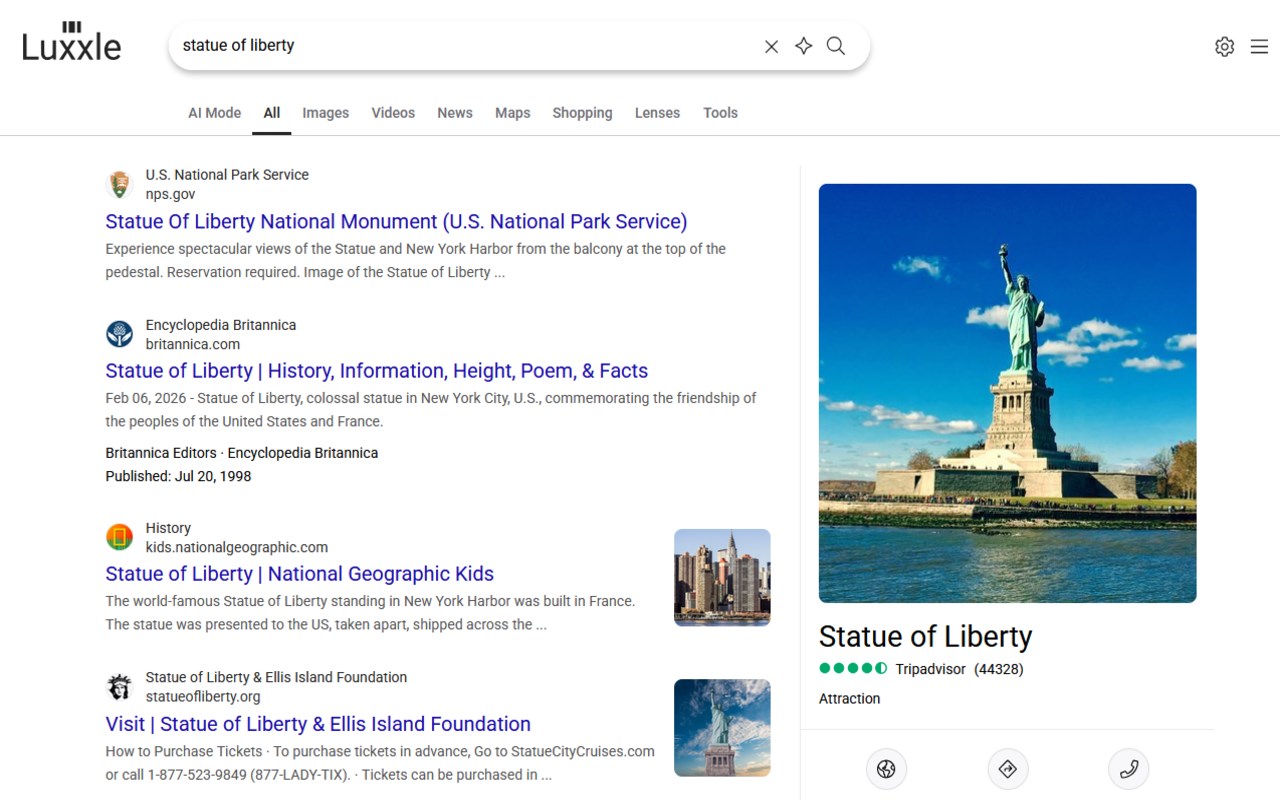The image size is (1280, 800).
Task: Click the Tripadvisor rating bubbles
Action: tap(853, 668)
